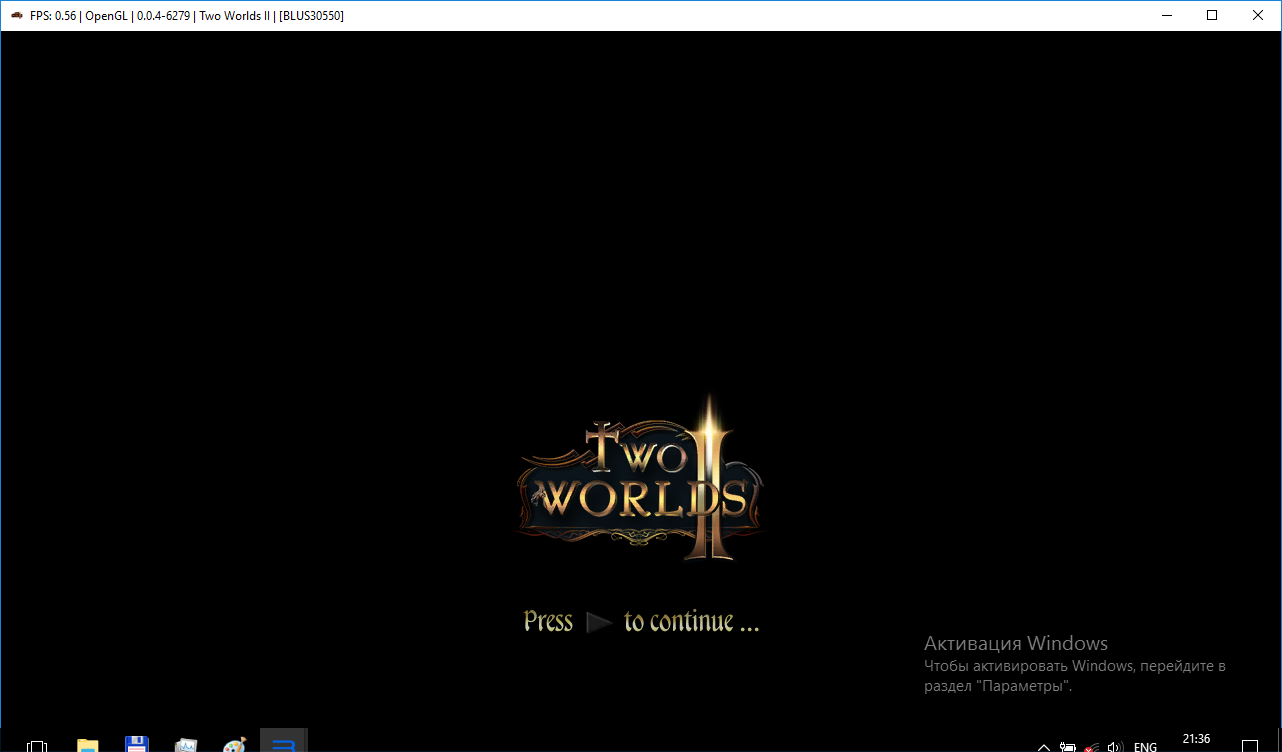
Task: Click the window title showing FPS and OpenGL
Action: coord(187,15)
